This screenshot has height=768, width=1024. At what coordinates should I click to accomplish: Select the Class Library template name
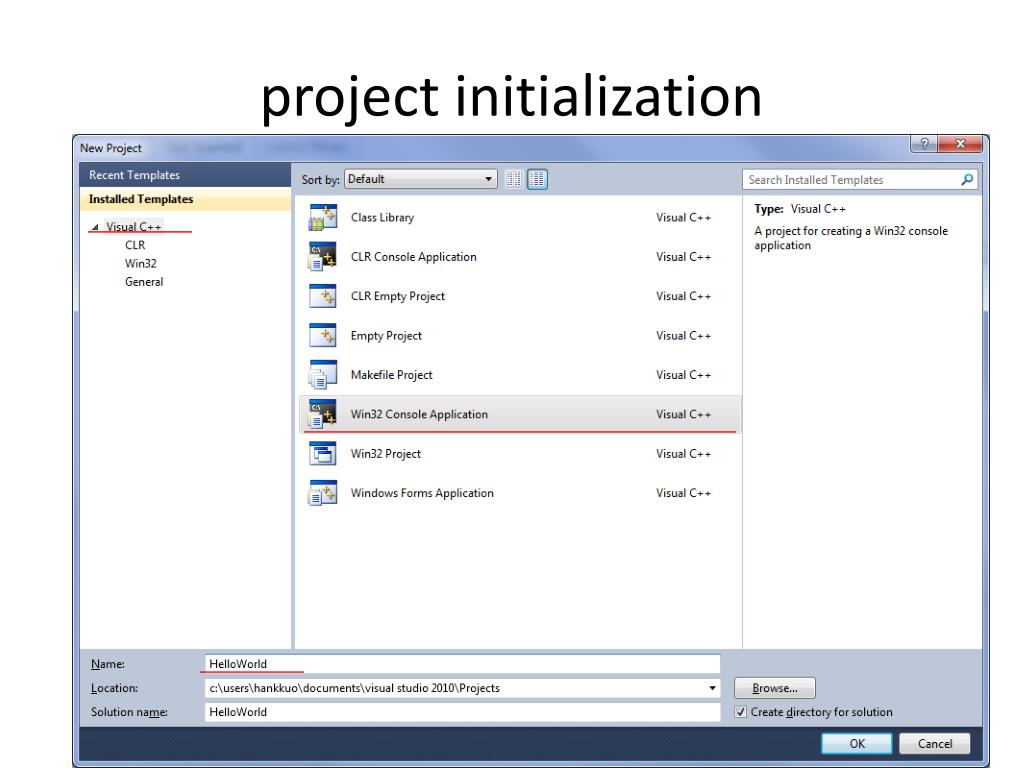(383, 217)
